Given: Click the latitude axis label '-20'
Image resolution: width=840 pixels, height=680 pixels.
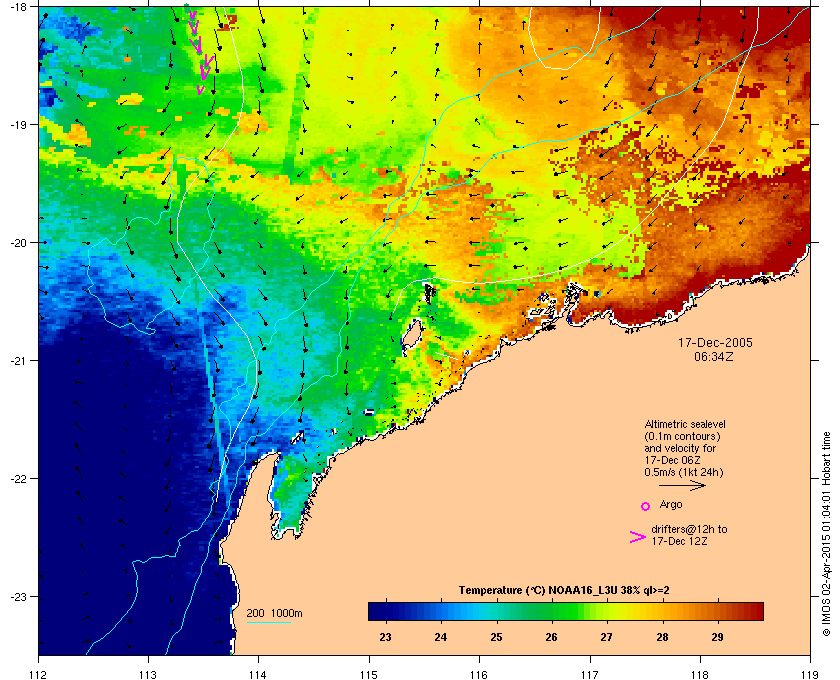Looking at the screenshot, I should (x=18, y=242).
